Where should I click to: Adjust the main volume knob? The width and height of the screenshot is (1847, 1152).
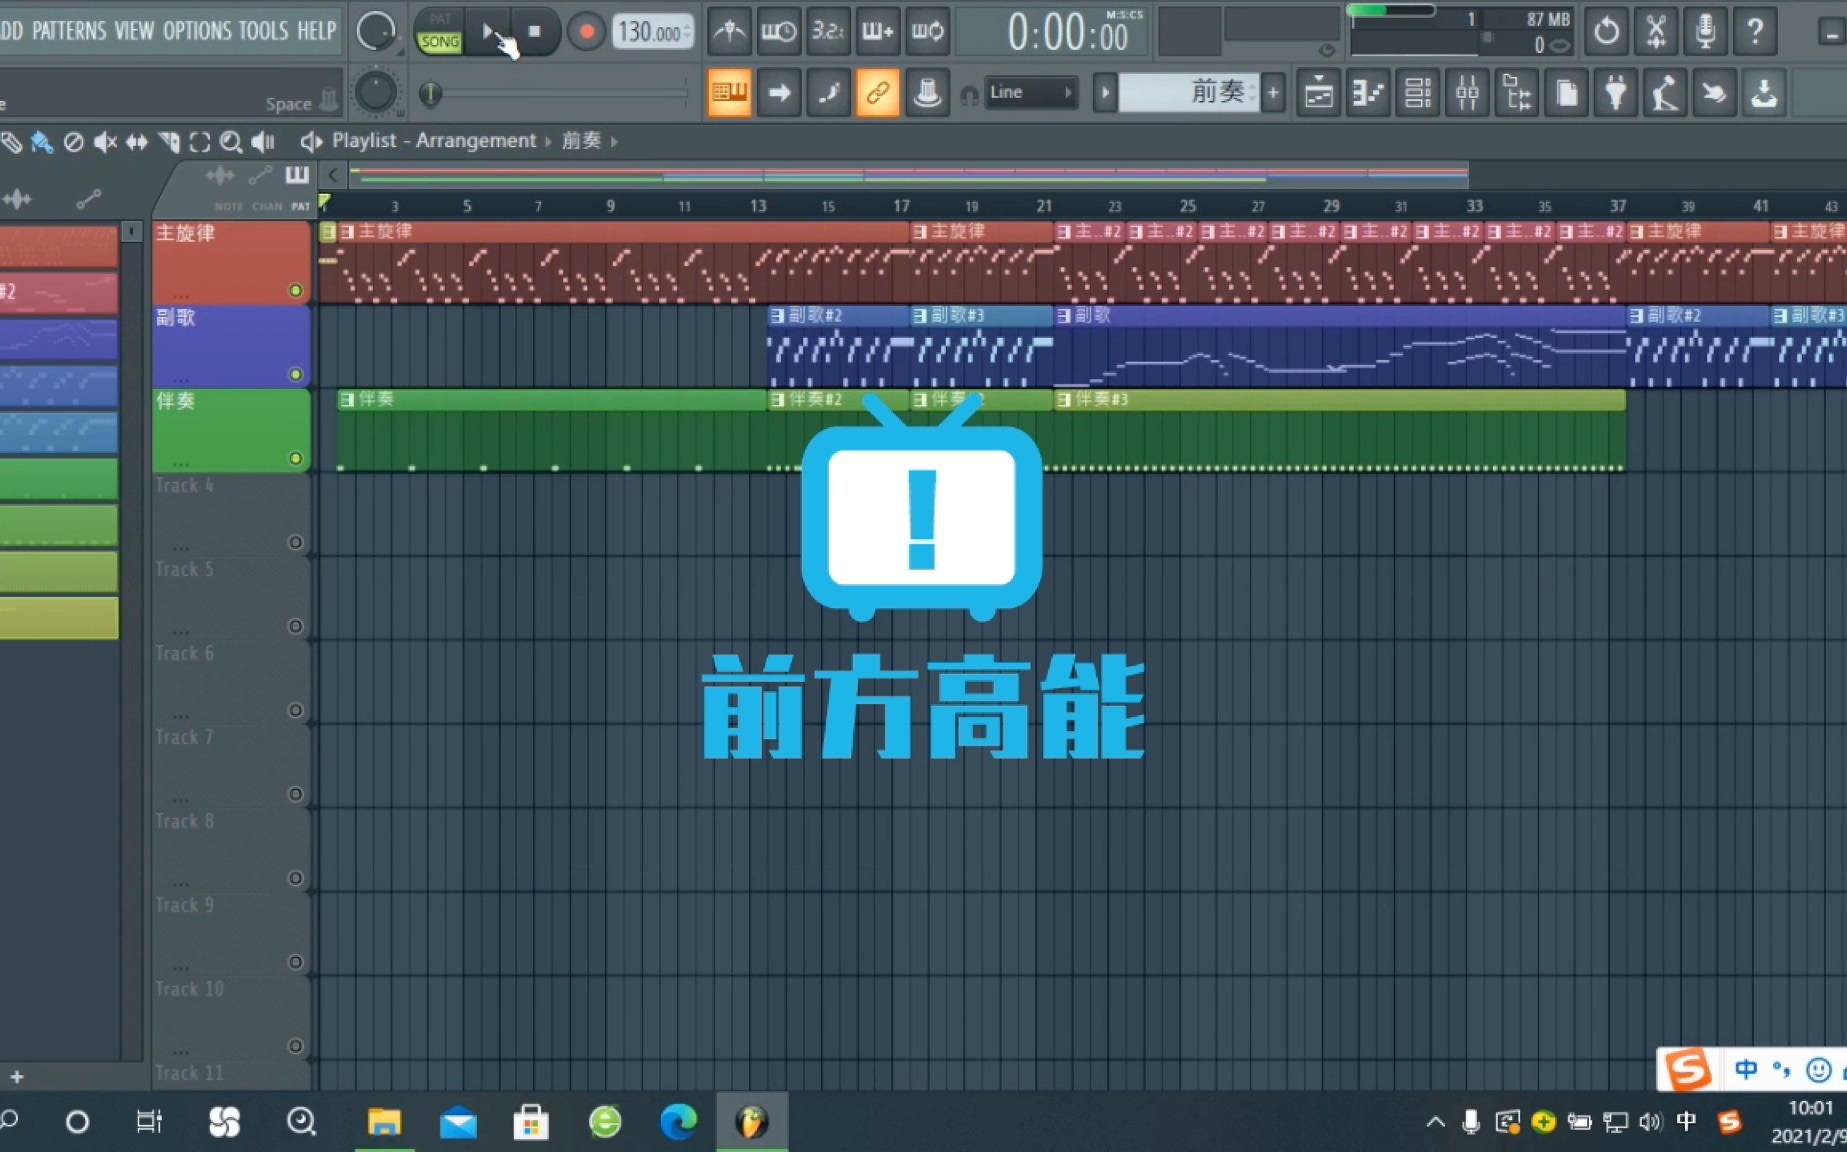(375, 32)
